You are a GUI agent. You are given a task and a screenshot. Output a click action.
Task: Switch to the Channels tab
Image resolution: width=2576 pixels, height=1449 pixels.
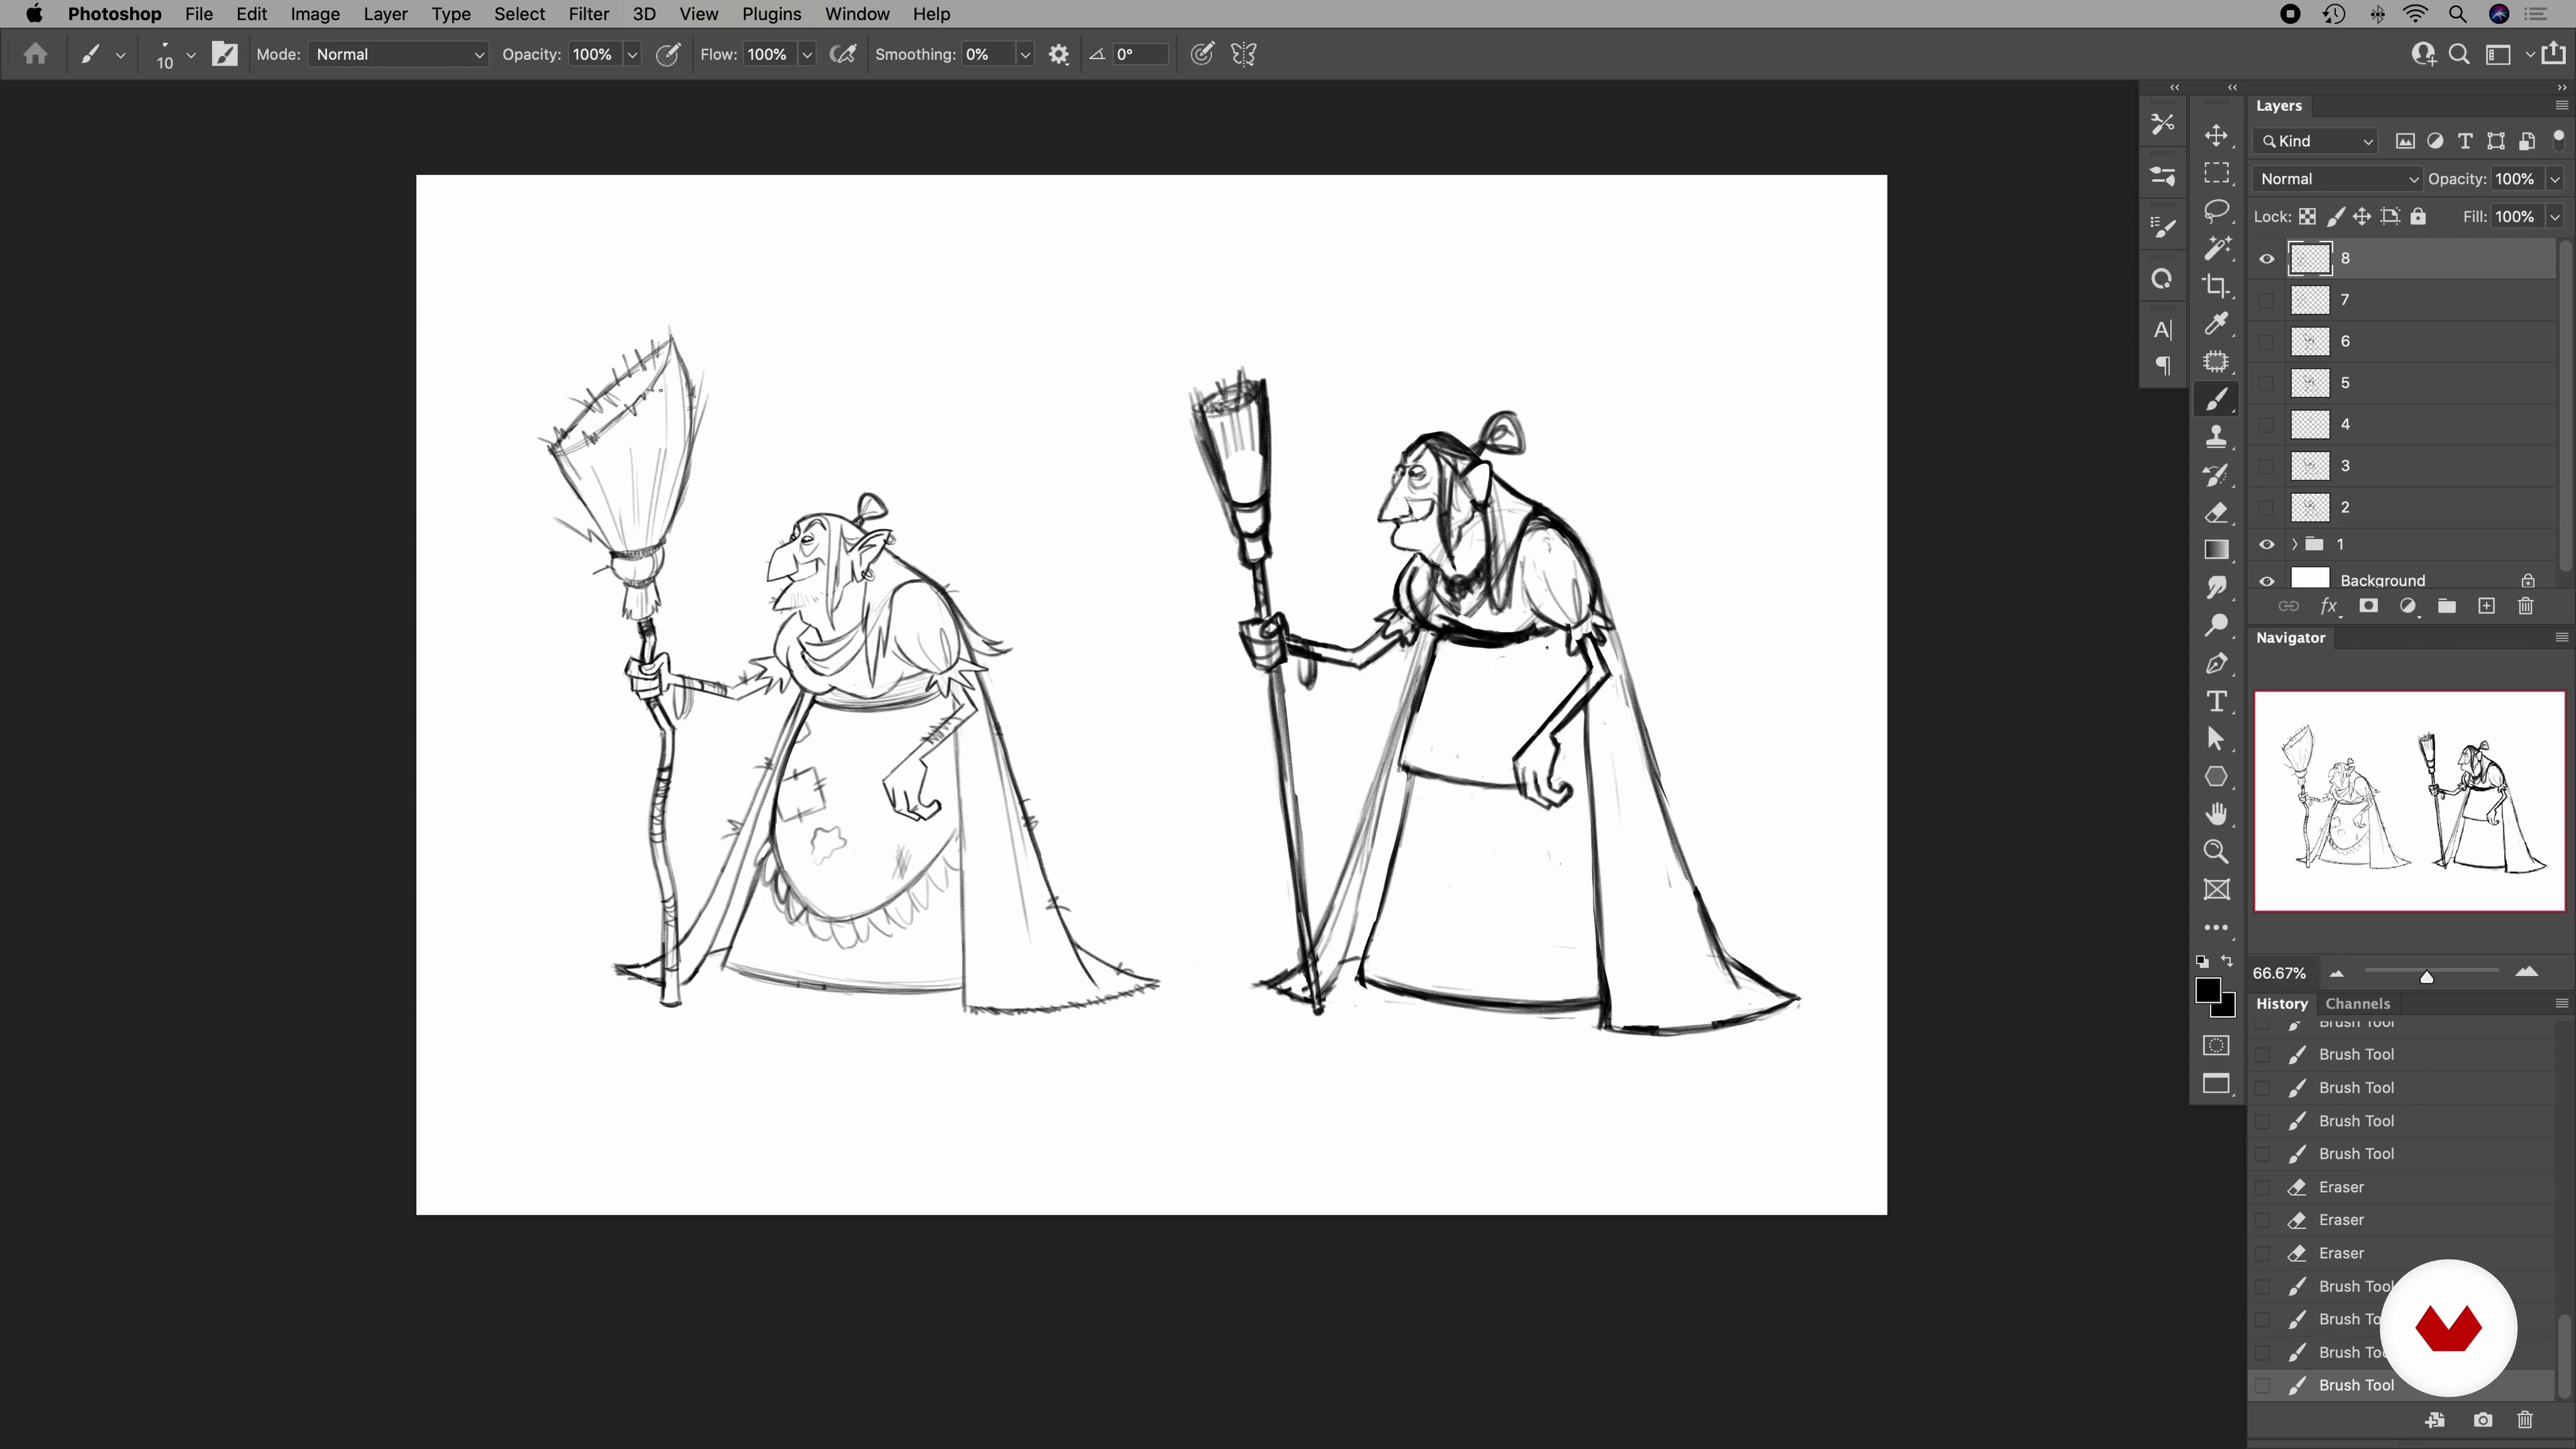(2357, 1003)
